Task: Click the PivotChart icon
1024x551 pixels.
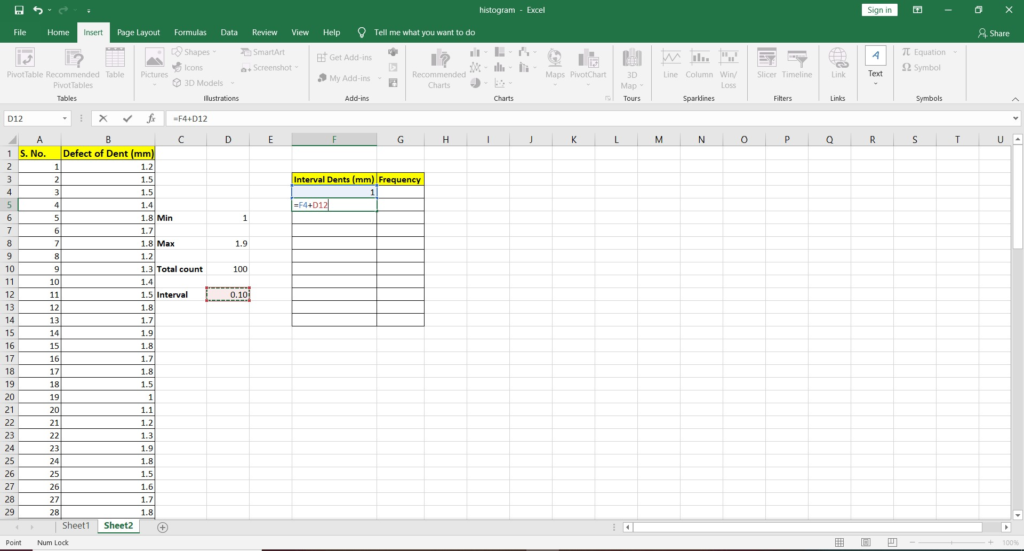Action: (588, 67)
